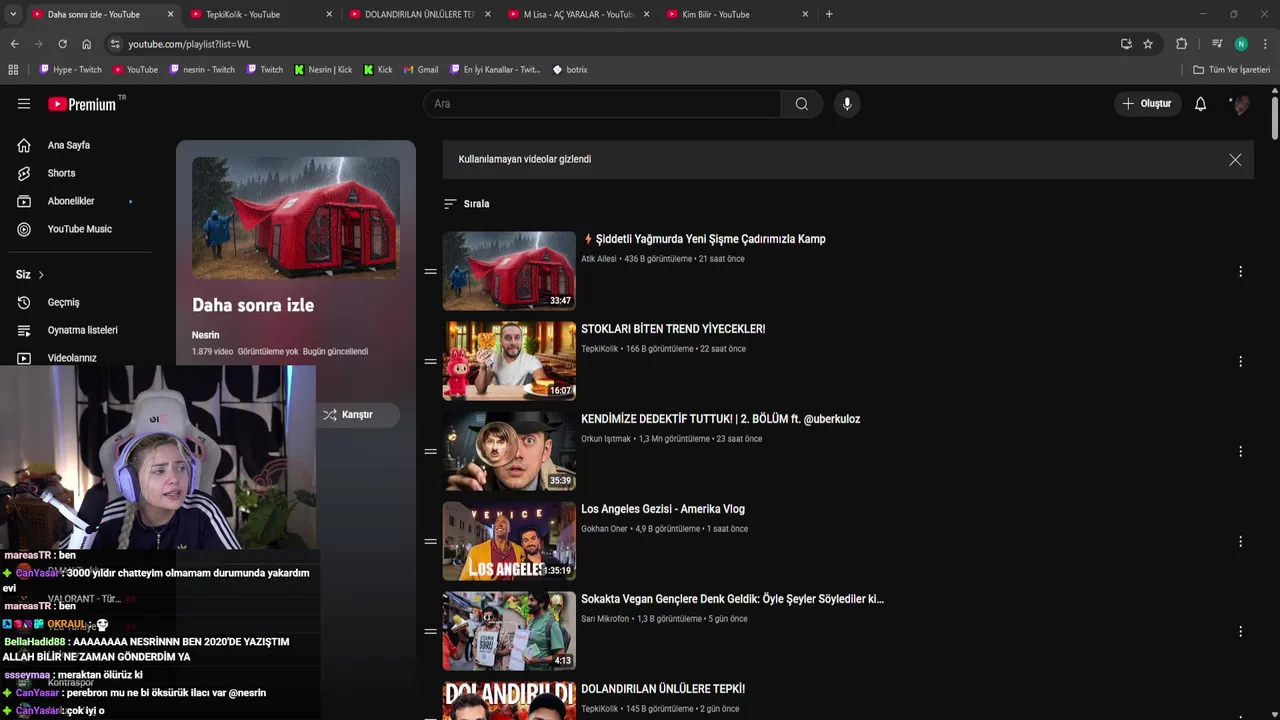
Task: Dismiss the unavailable videos hidden notice
Action: 1235,160
